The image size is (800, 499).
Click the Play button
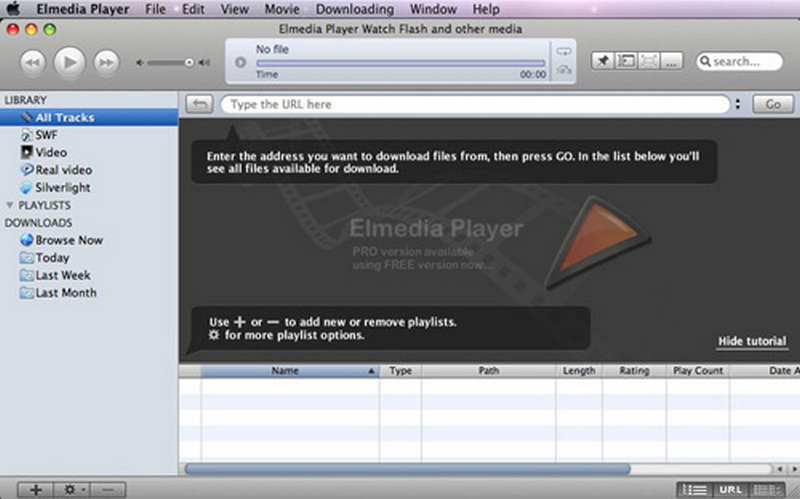click(x=69, y=62)
